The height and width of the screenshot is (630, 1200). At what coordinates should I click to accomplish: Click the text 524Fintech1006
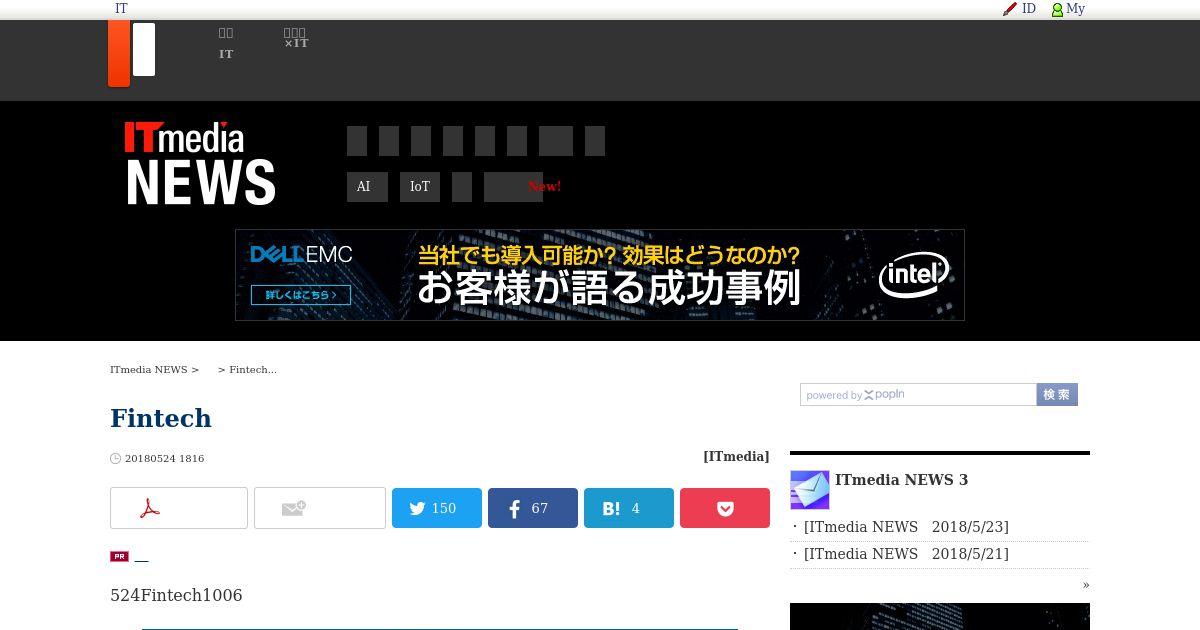pos(176,596)
